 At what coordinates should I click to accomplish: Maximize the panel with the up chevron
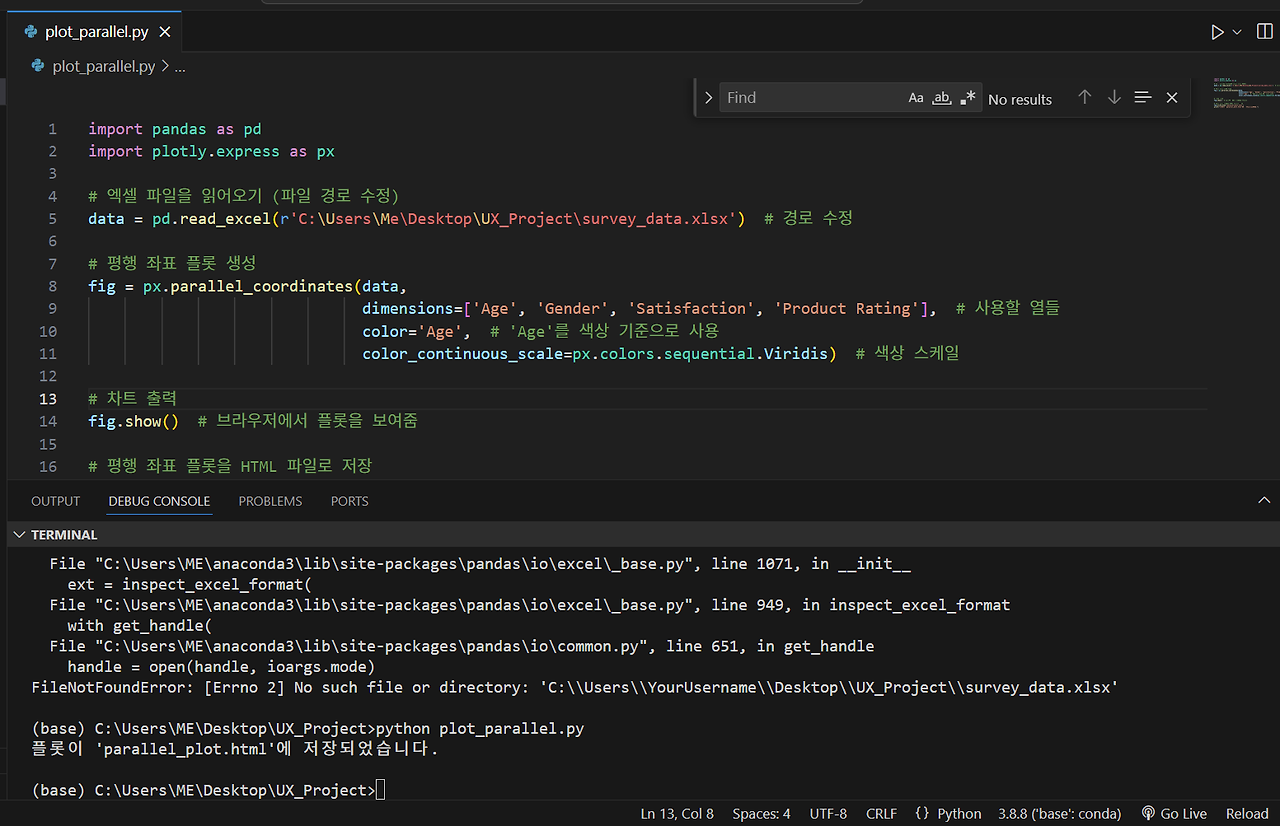click(1264, 500)
